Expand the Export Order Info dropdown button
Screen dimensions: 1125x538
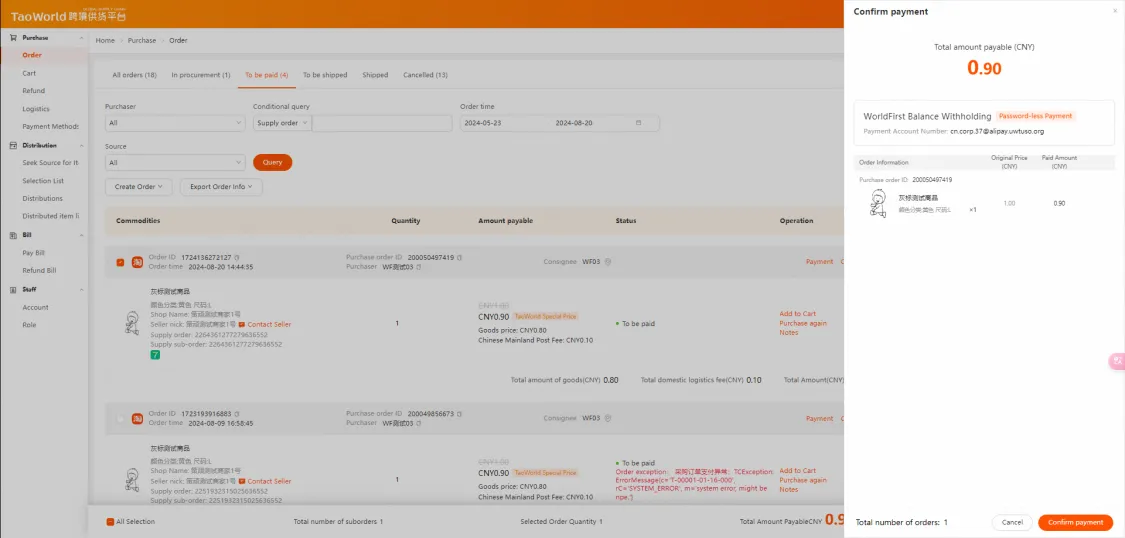221,187
